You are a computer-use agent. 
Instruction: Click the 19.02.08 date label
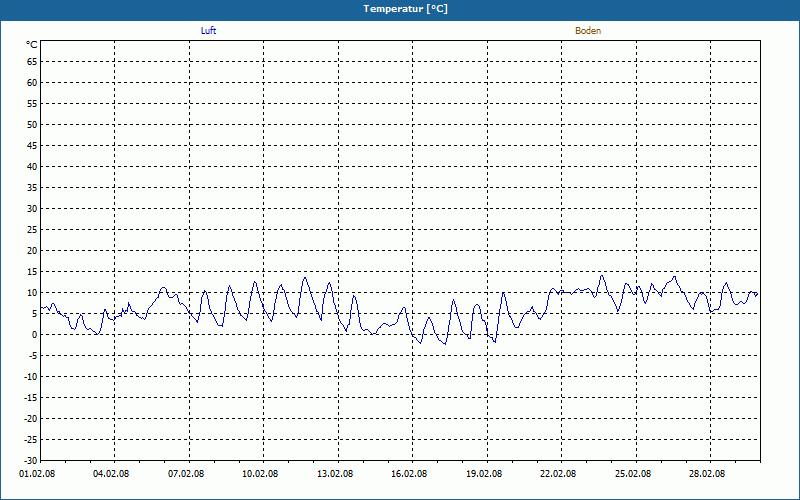[484, 474]
